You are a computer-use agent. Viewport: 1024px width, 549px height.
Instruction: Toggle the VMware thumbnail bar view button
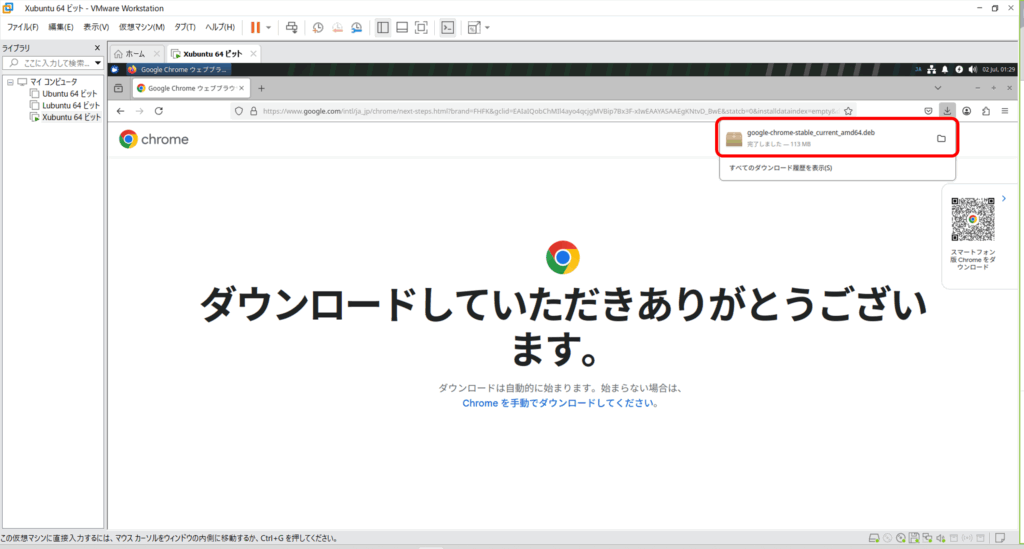(x=402, y=27)
